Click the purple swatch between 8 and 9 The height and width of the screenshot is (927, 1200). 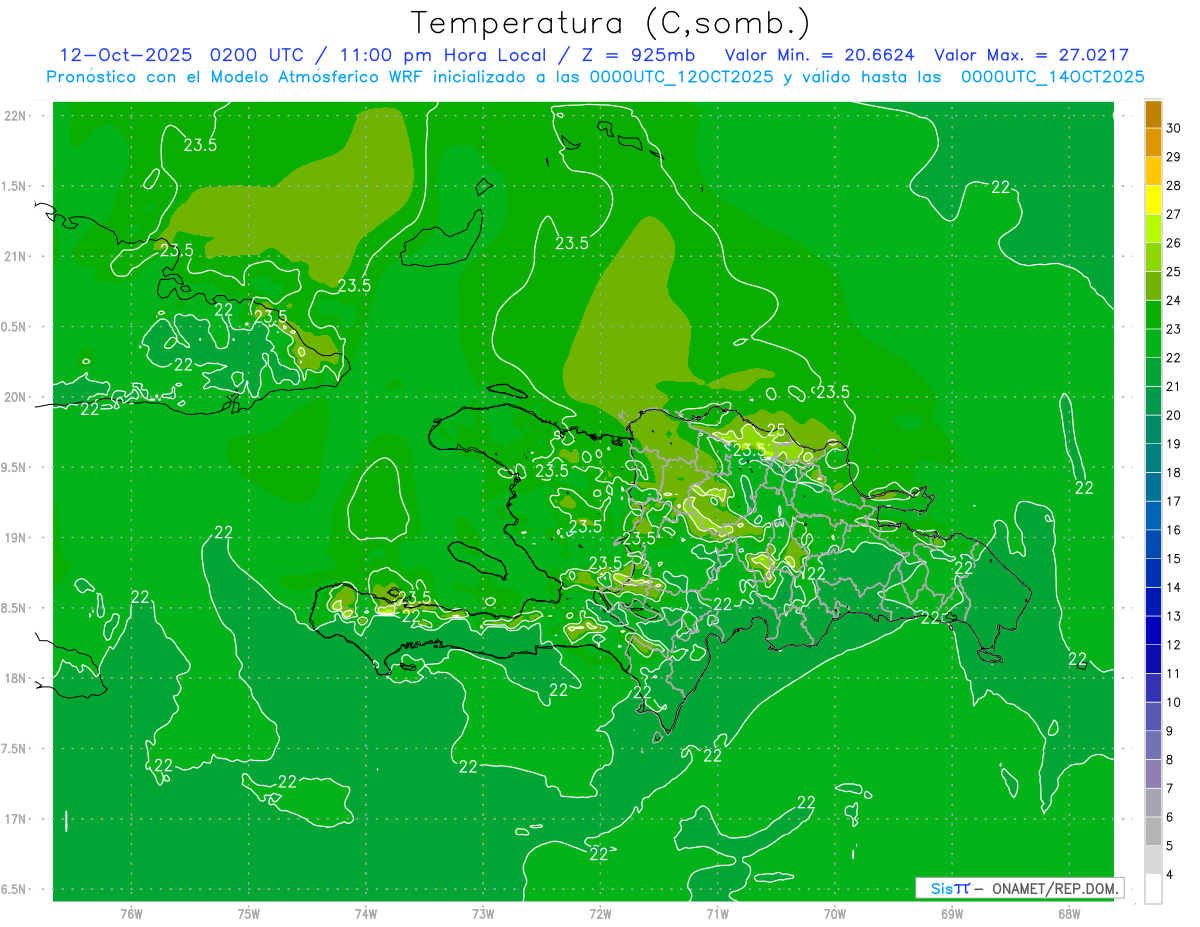point(1153,745)
